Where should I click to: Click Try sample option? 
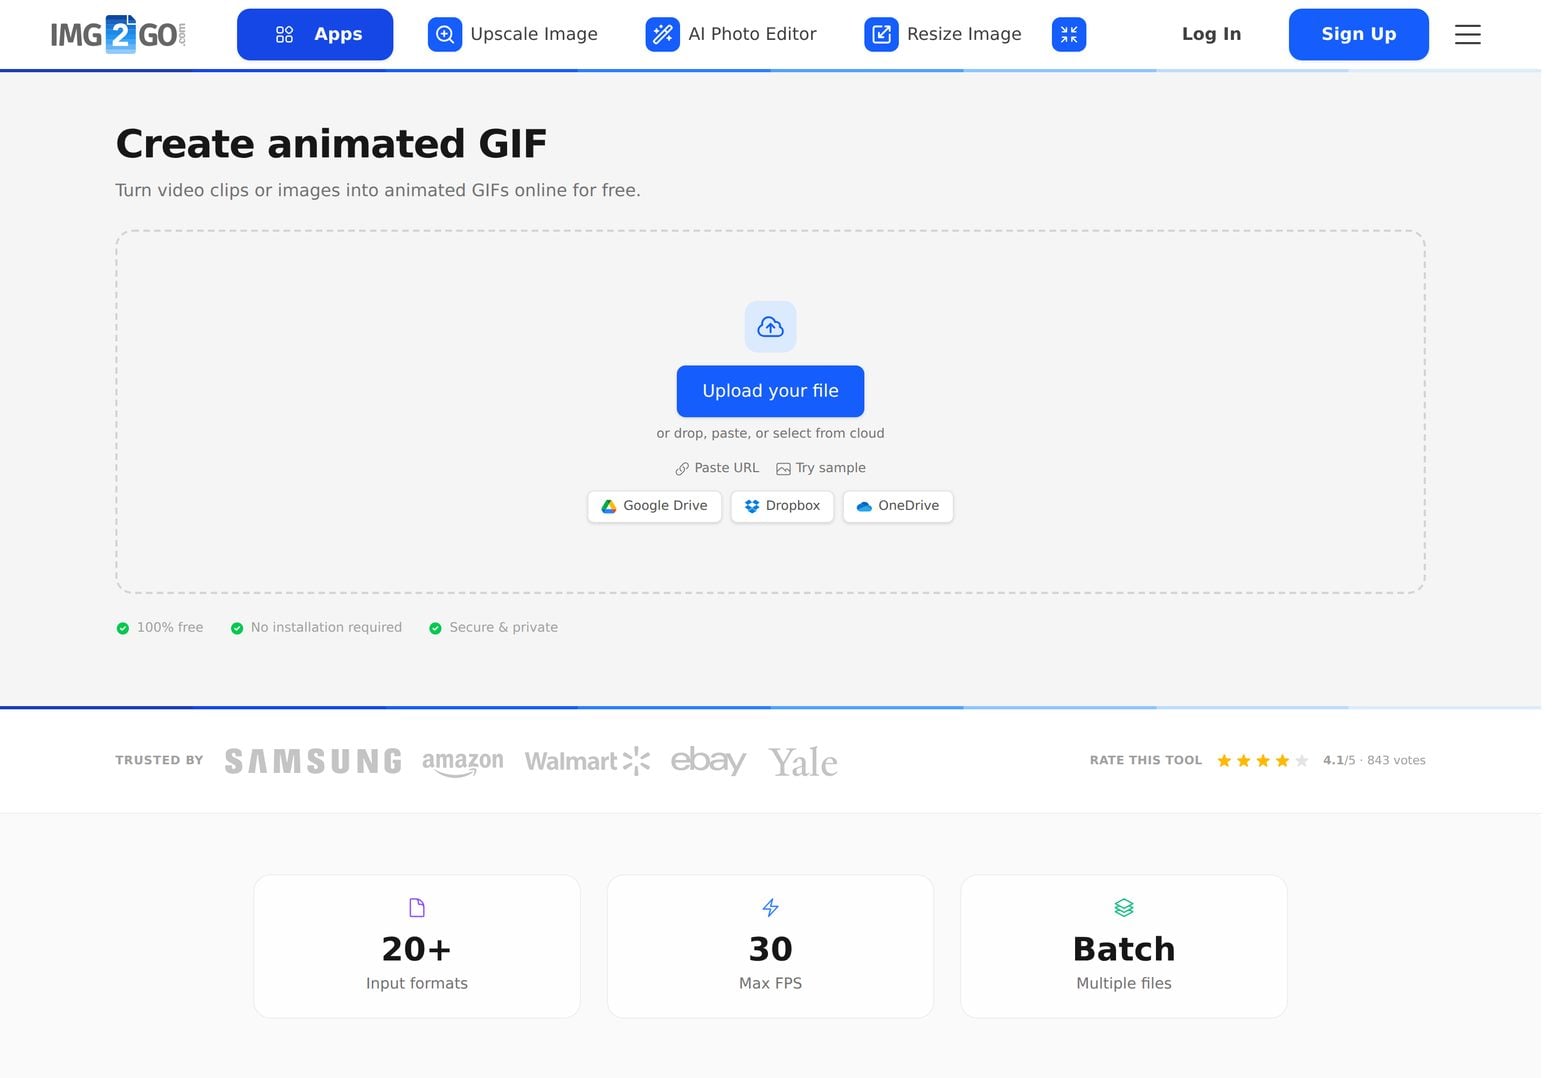click(821, 468)
